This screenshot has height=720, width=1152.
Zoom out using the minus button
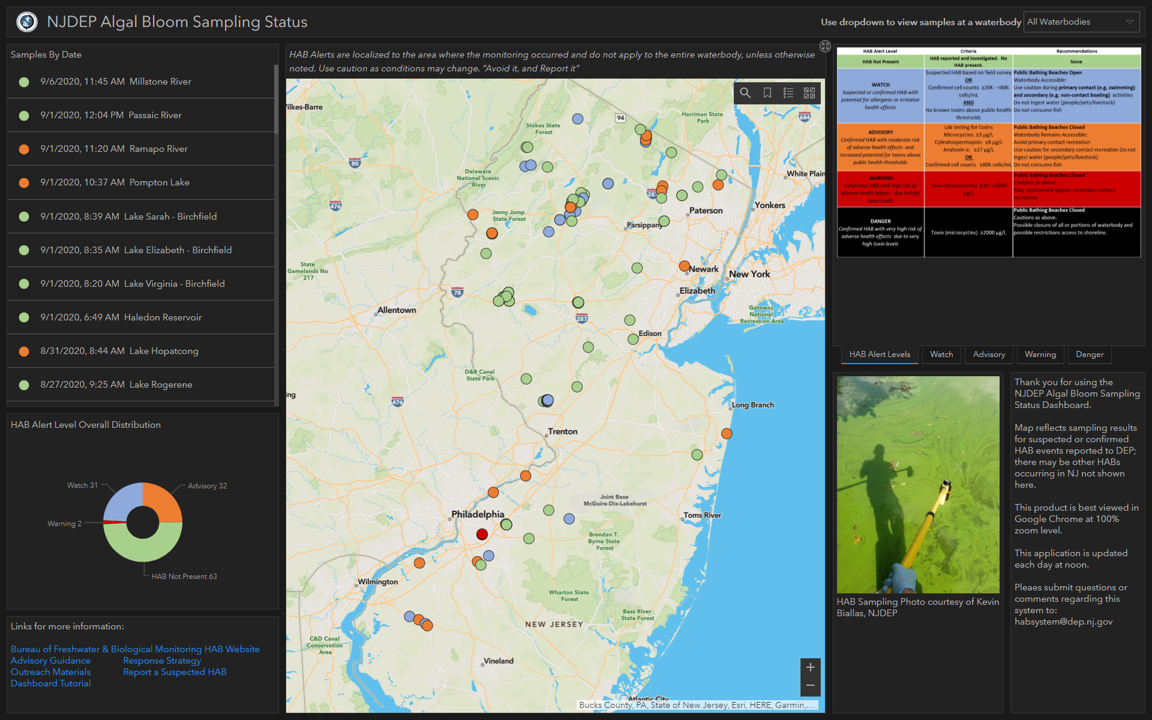[810, 685]
